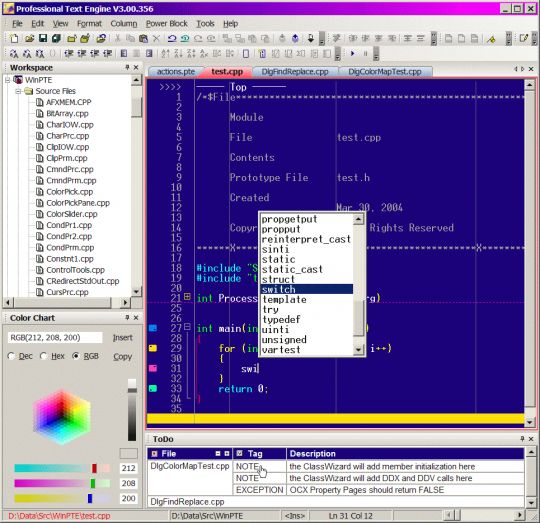Click the blue bookmark marker on line 27
540x523 pixels.
pos(153,328)
